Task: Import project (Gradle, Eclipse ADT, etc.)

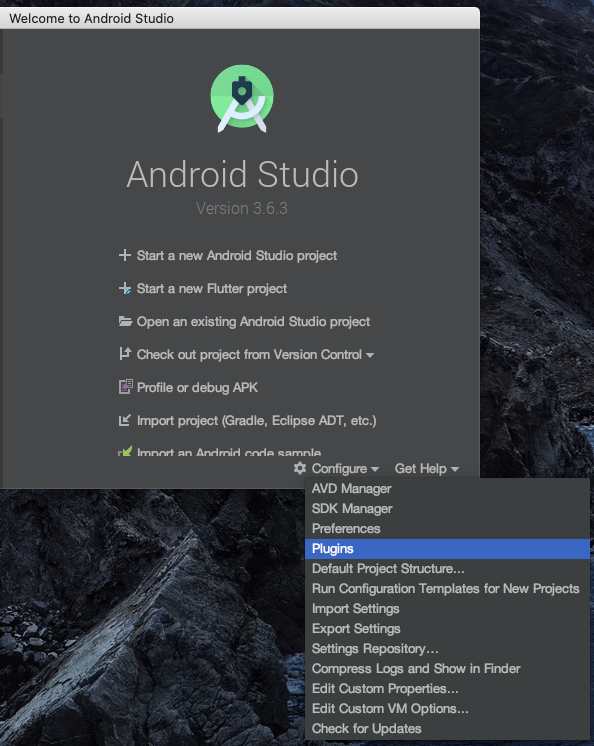Action: click(x=256, y=421)
